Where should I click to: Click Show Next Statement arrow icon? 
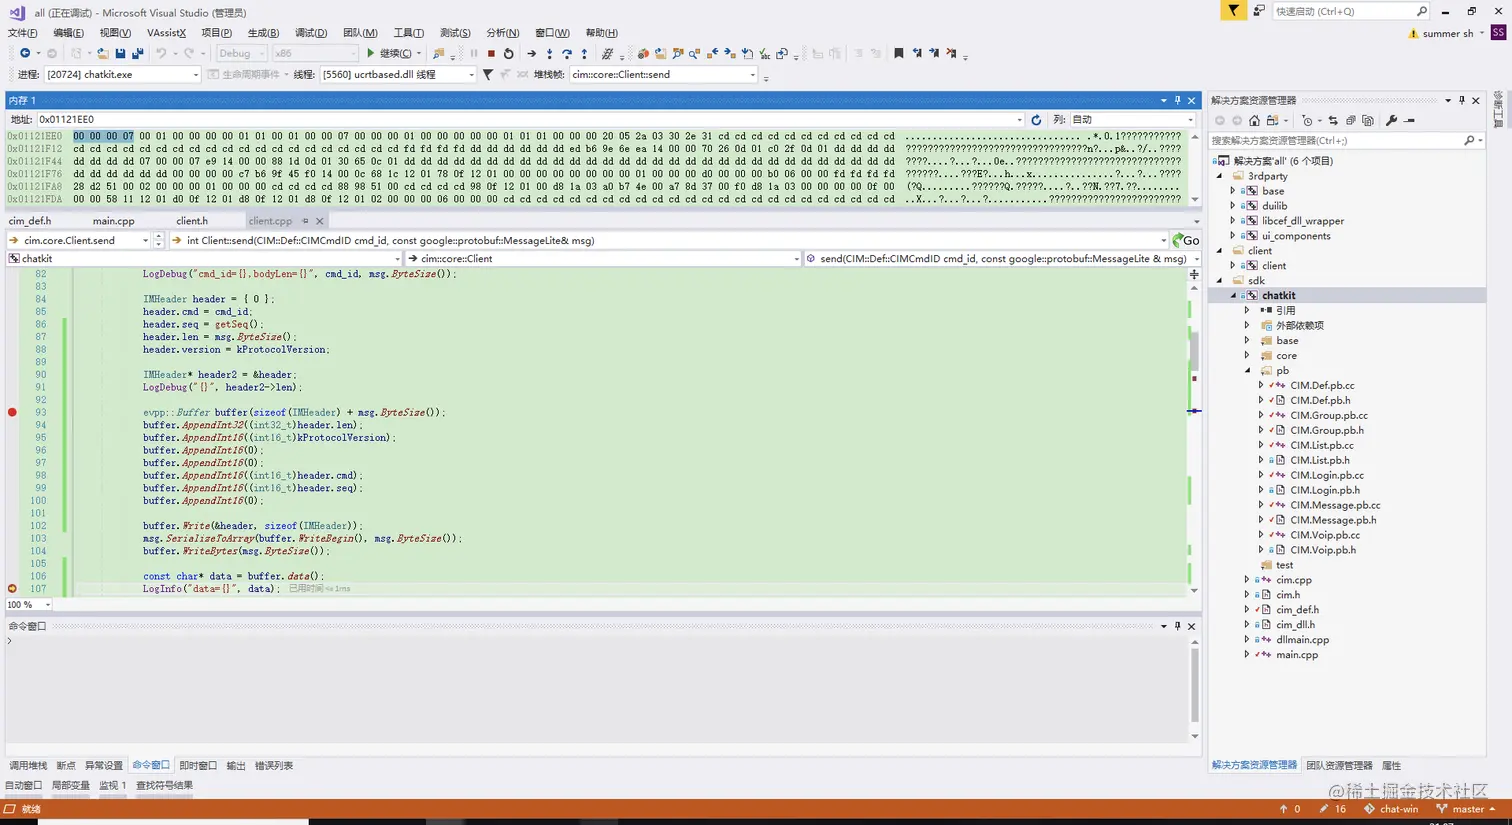click(x=531, y=54)
